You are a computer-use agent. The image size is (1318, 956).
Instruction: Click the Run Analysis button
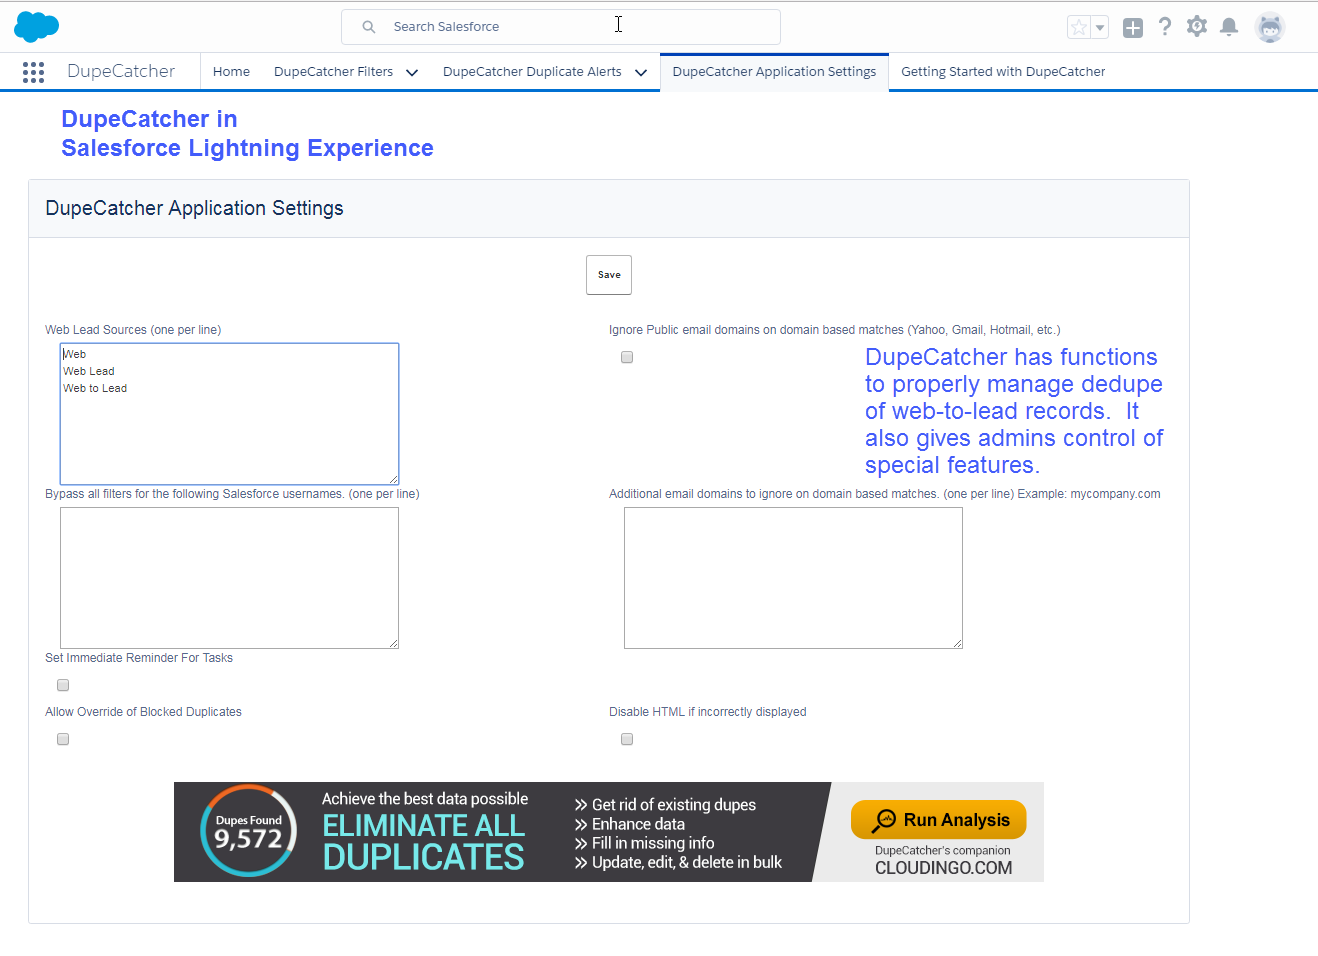point(938,820)
